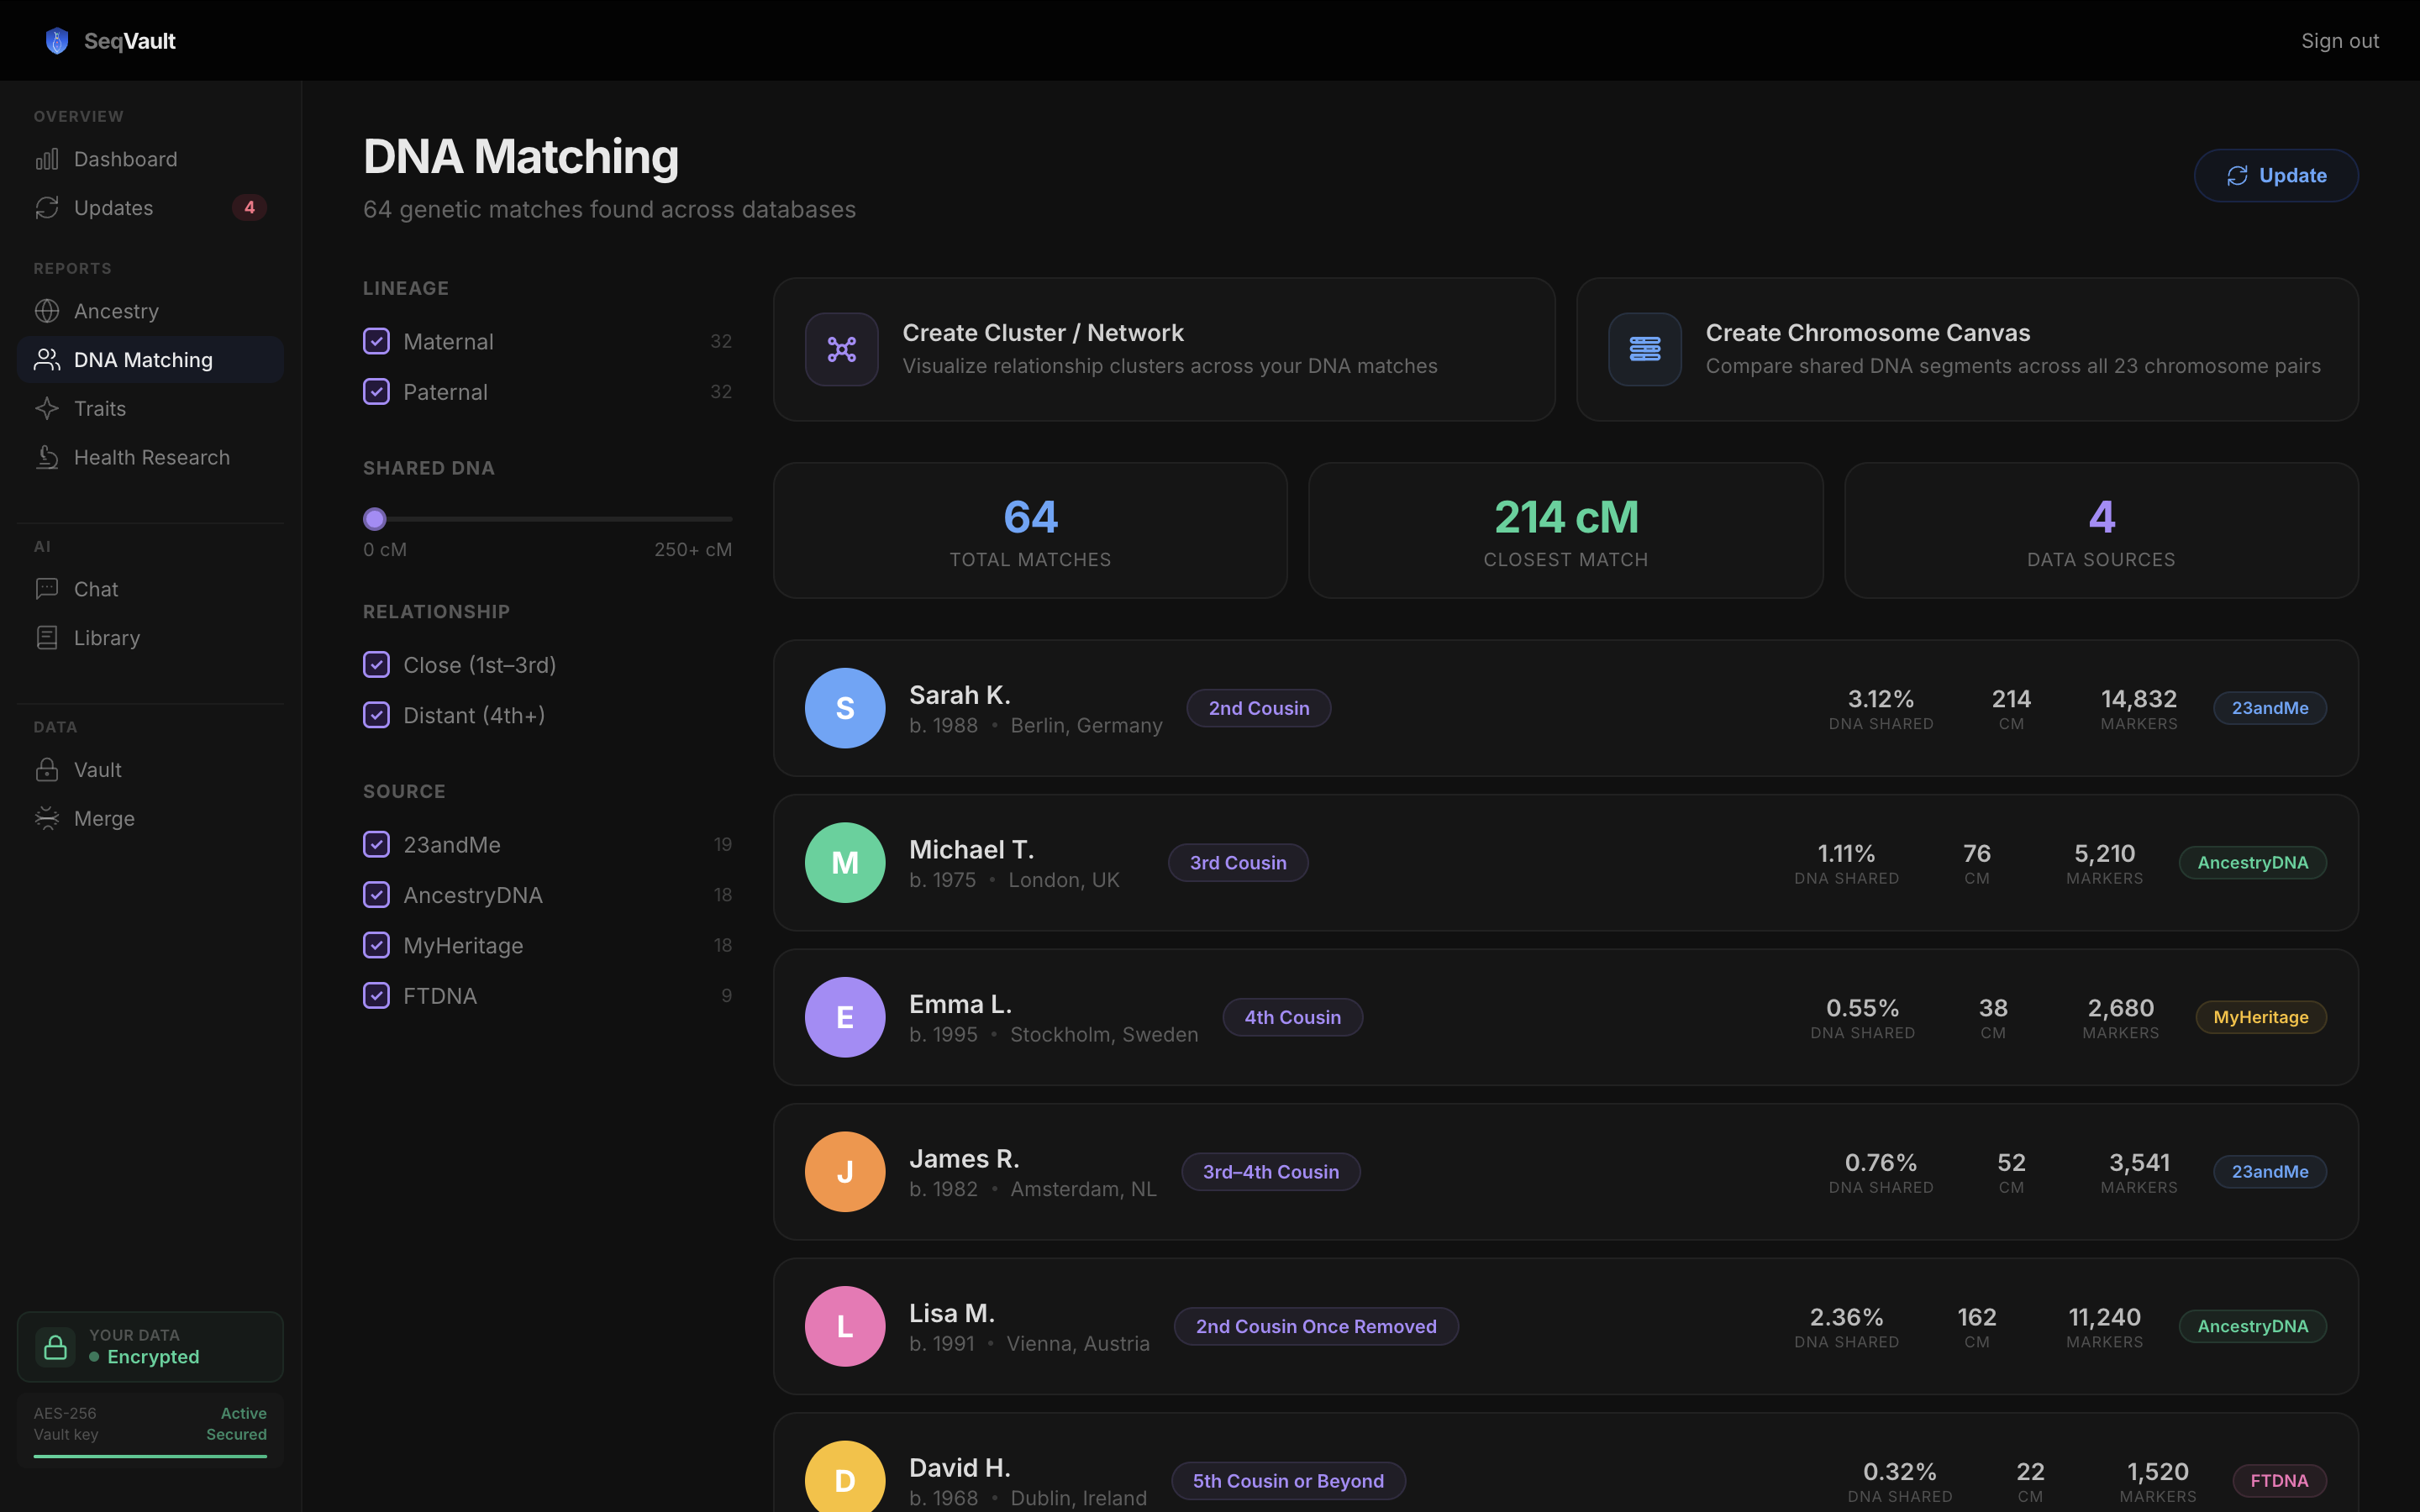Click the Ancestry globe icon
Image resolution: width=2420 pixels, height=1512 pixels.
47,310
